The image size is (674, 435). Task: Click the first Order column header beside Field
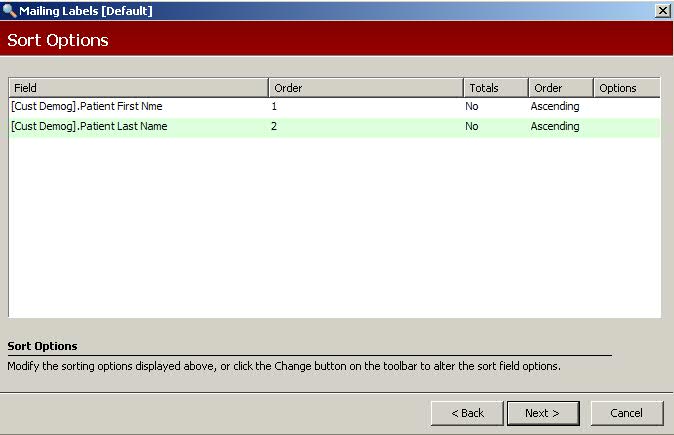pyautogui.click(x=366, y=88)
